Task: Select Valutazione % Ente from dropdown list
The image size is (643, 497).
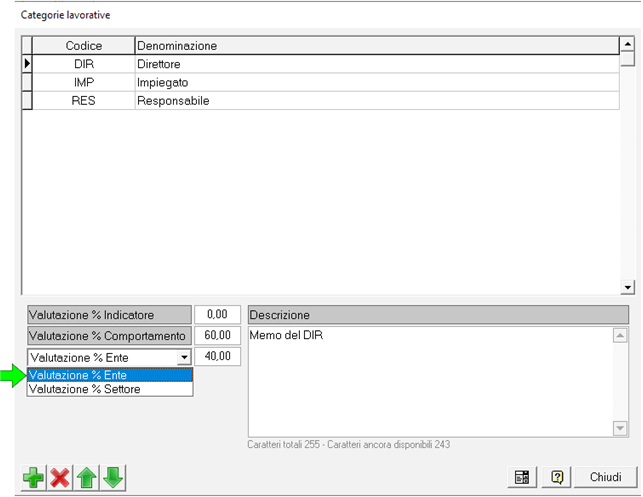Action: (109, 375)
